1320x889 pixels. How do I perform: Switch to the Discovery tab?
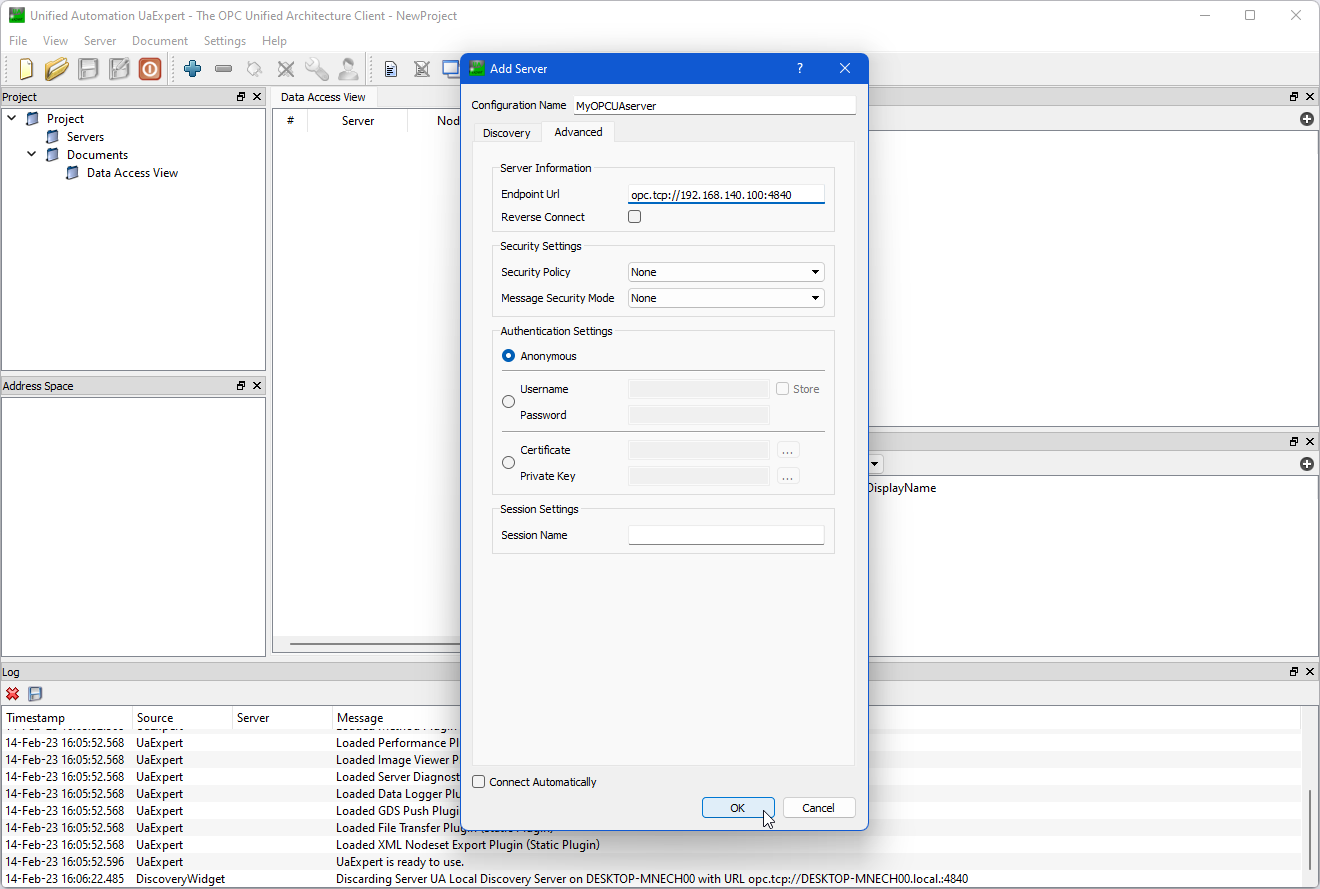click(x=506, y=133)
